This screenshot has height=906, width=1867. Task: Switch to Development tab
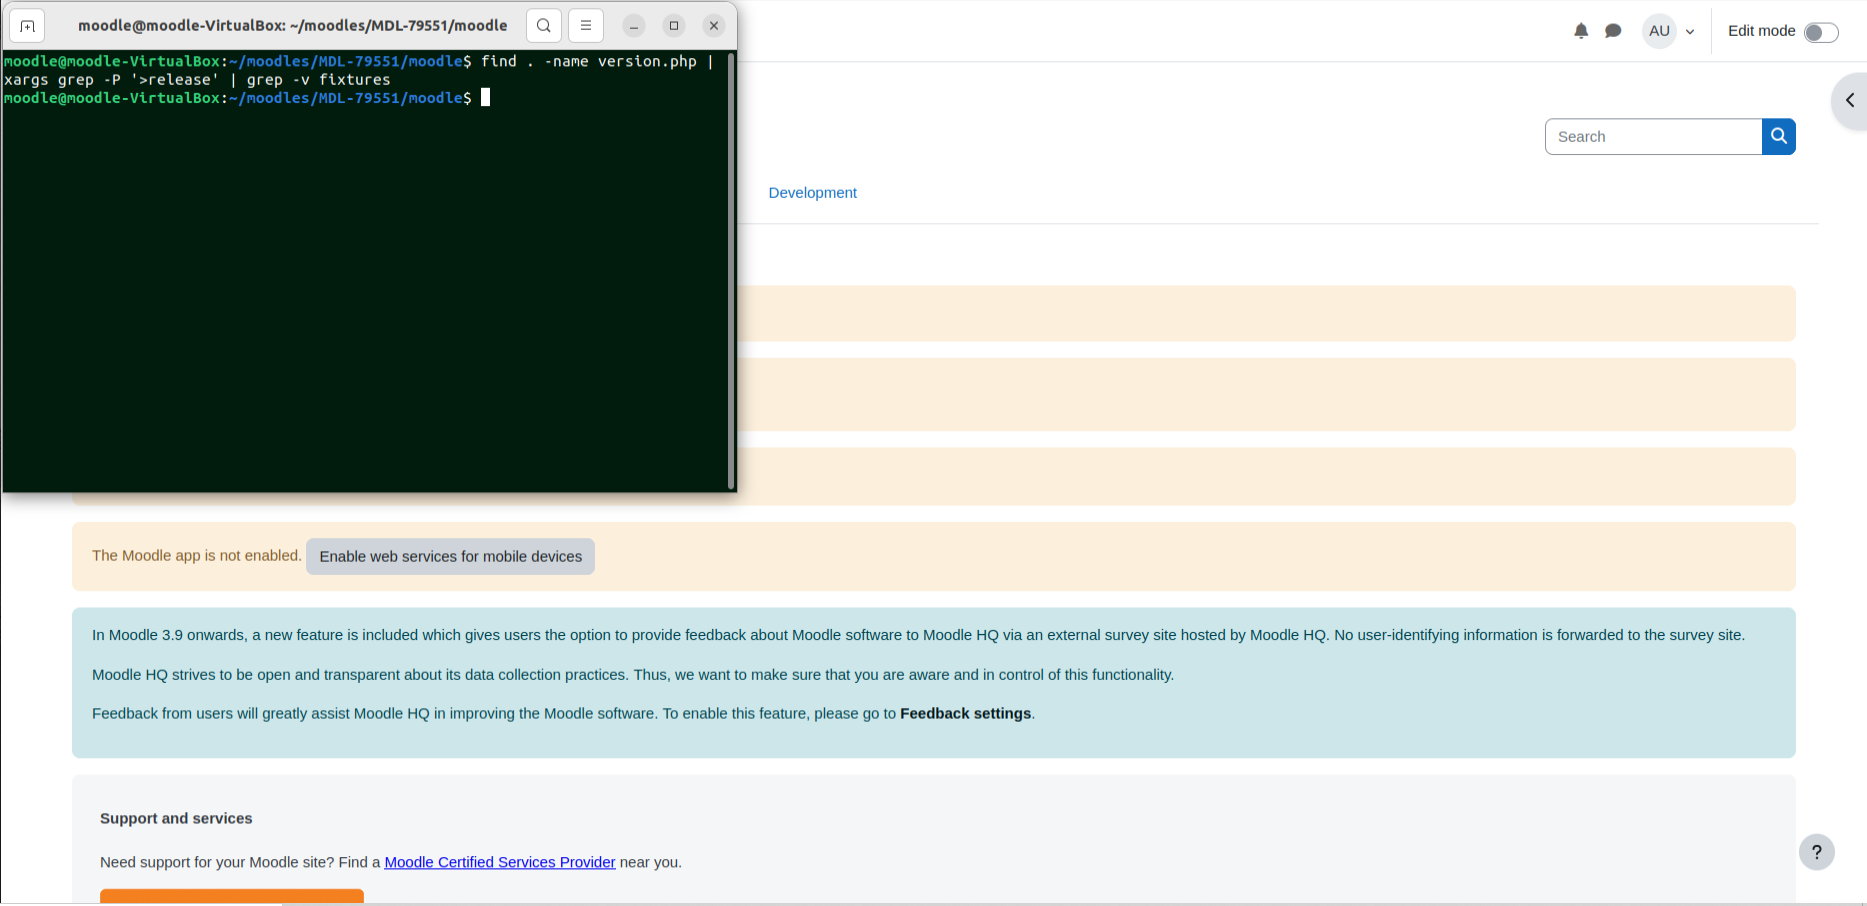coord(812,193)
